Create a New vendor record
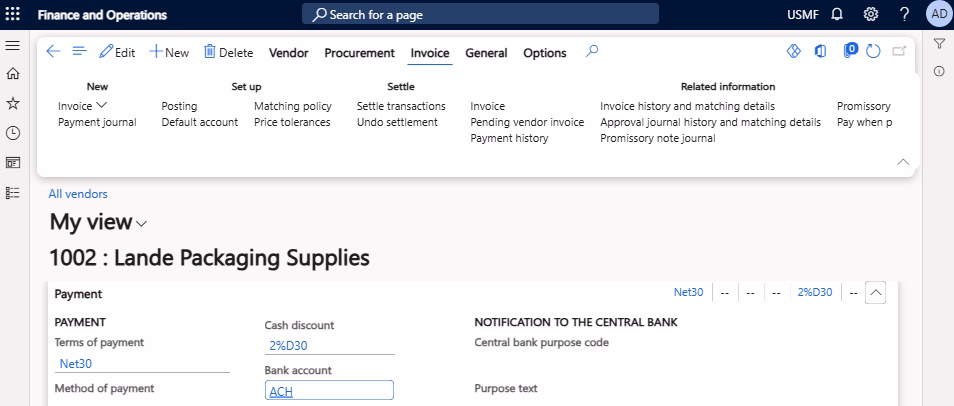 [x=169, y=52]
